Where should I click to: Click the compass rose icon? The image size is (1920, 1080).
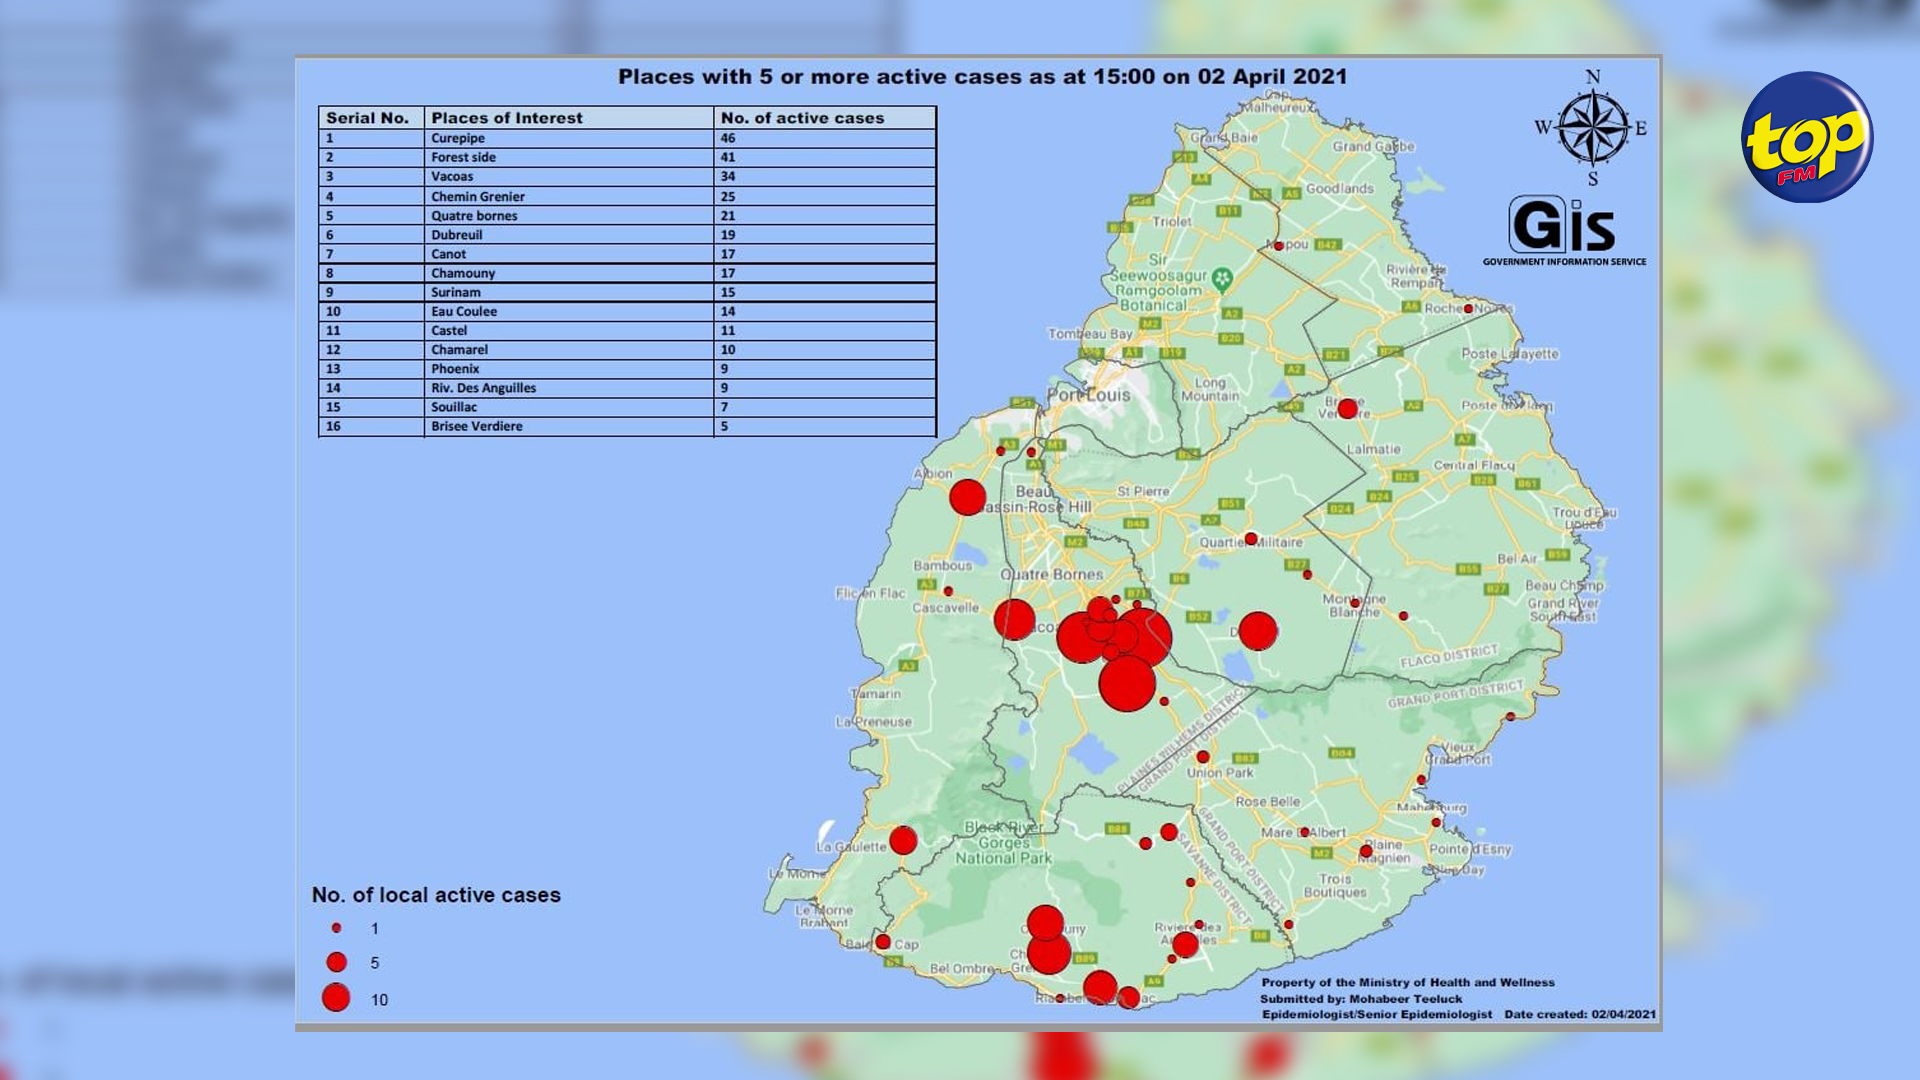[x=1592, y=128]
